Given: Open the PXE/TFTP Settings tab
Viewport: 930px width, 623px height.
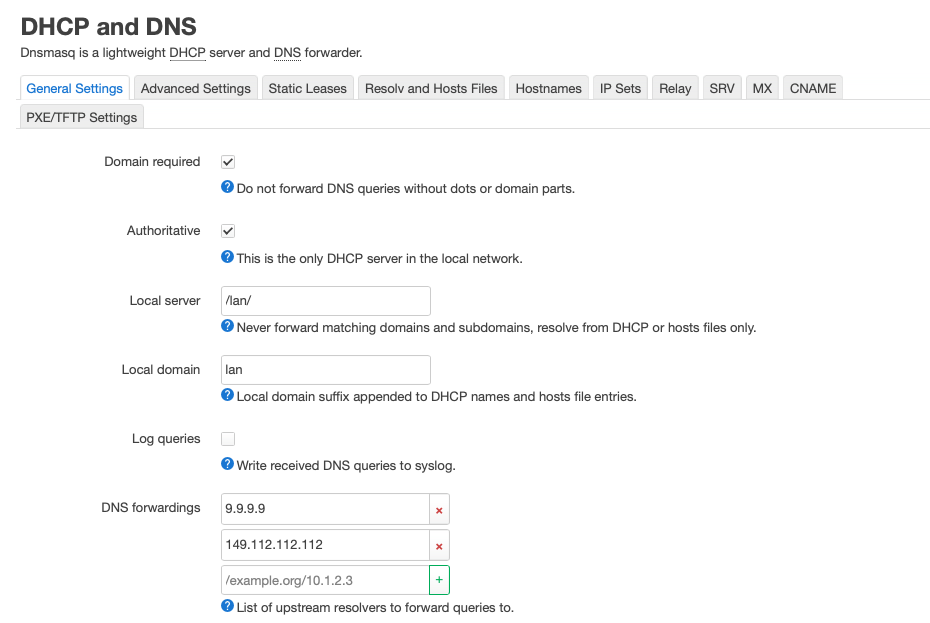Looking at the screenshot, I should pyautogui.click(x=81, y=117).
